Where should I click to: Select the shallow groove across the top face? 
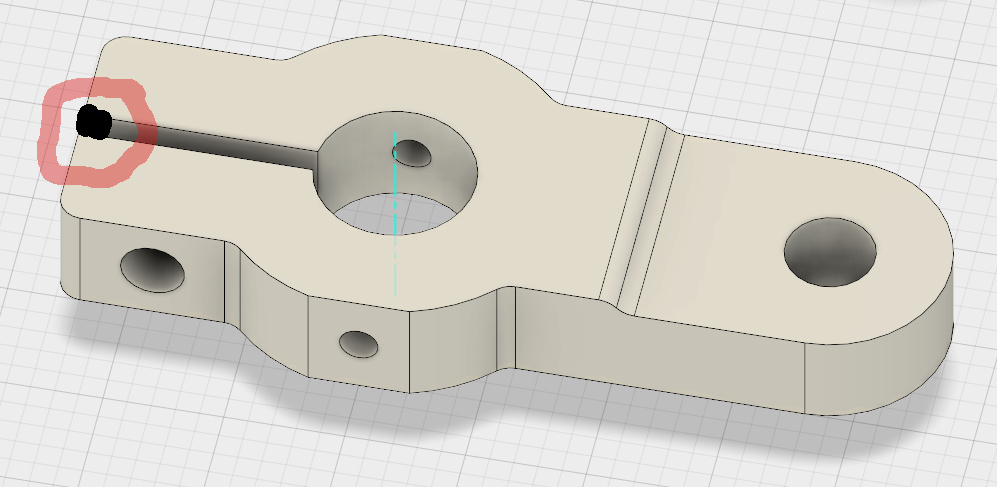tap(641, 216)
